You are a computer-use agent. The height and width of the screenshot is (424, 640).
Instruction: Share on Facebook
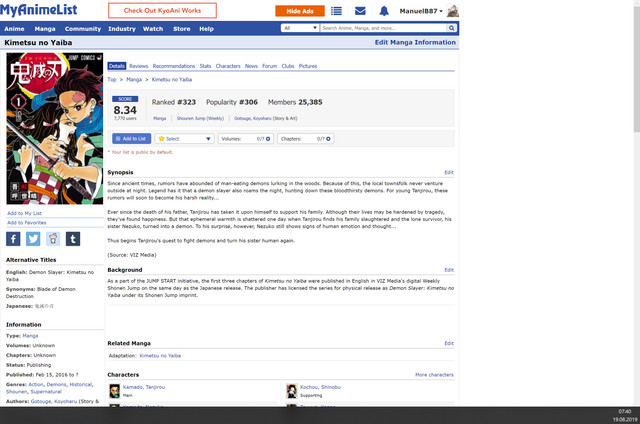pos(14,239)
